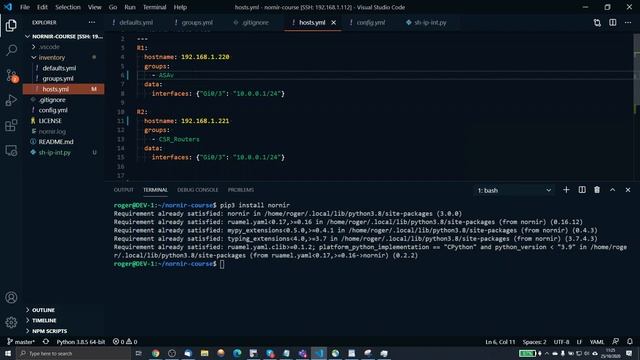Open Source Control view with badge
640x360 pixels.
[x=11, y=76]
